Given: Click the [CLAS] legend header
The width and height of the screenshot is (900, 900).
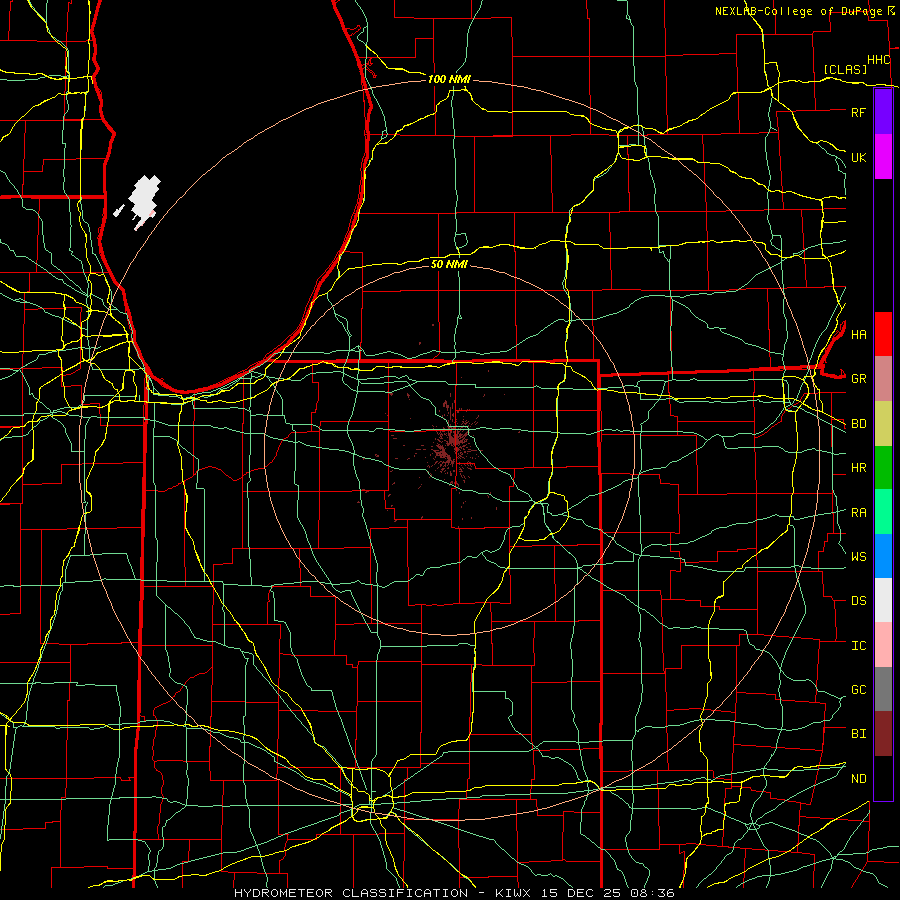Looking at the screenshot, I should (x=845, y=69).
